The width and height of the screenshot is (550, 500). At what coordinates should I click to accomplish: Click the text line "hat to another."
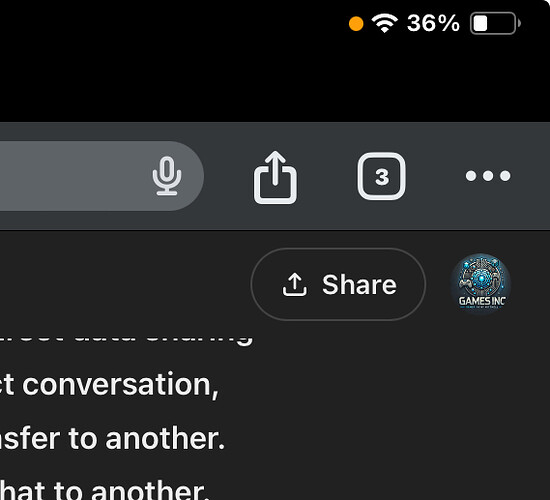(x=105, y=490)
